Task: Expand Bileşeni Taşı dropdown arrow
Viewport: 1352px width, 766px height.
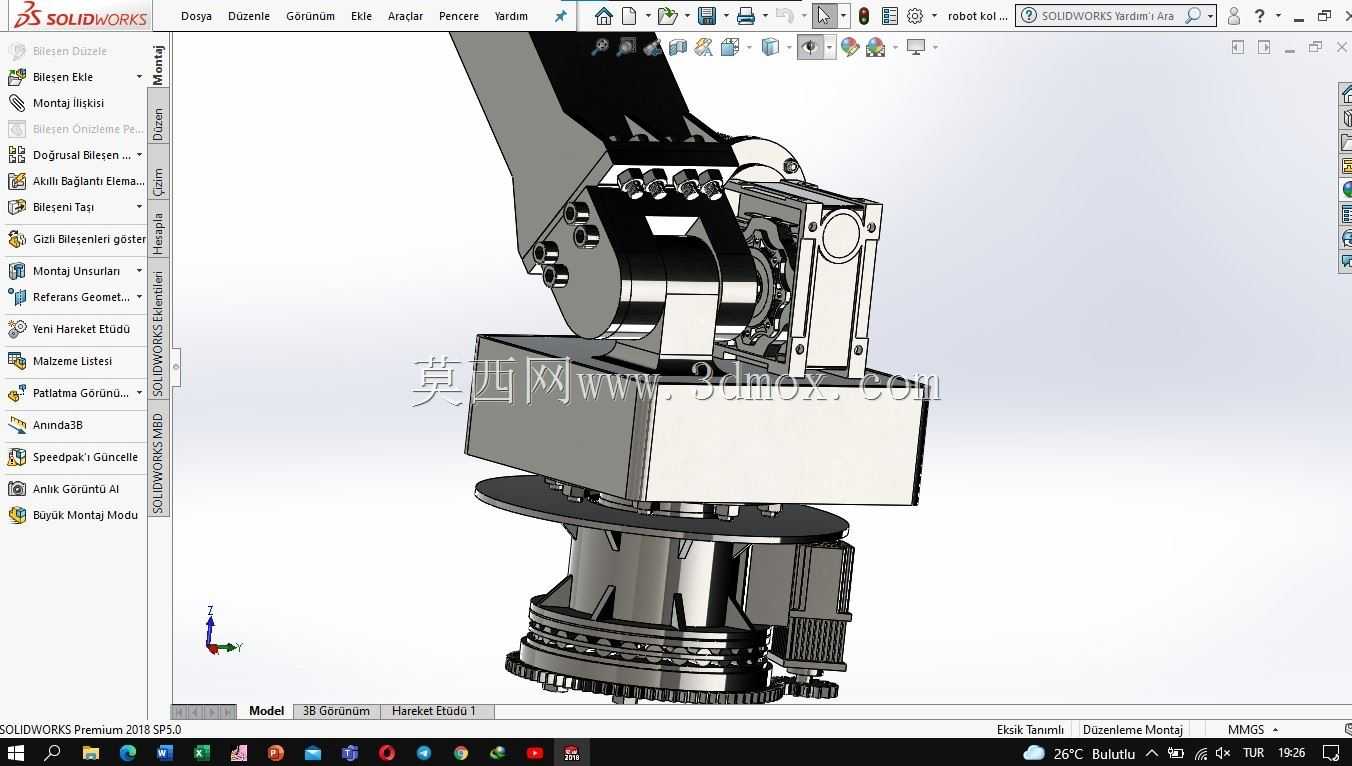Action: [x=139, y=207]
